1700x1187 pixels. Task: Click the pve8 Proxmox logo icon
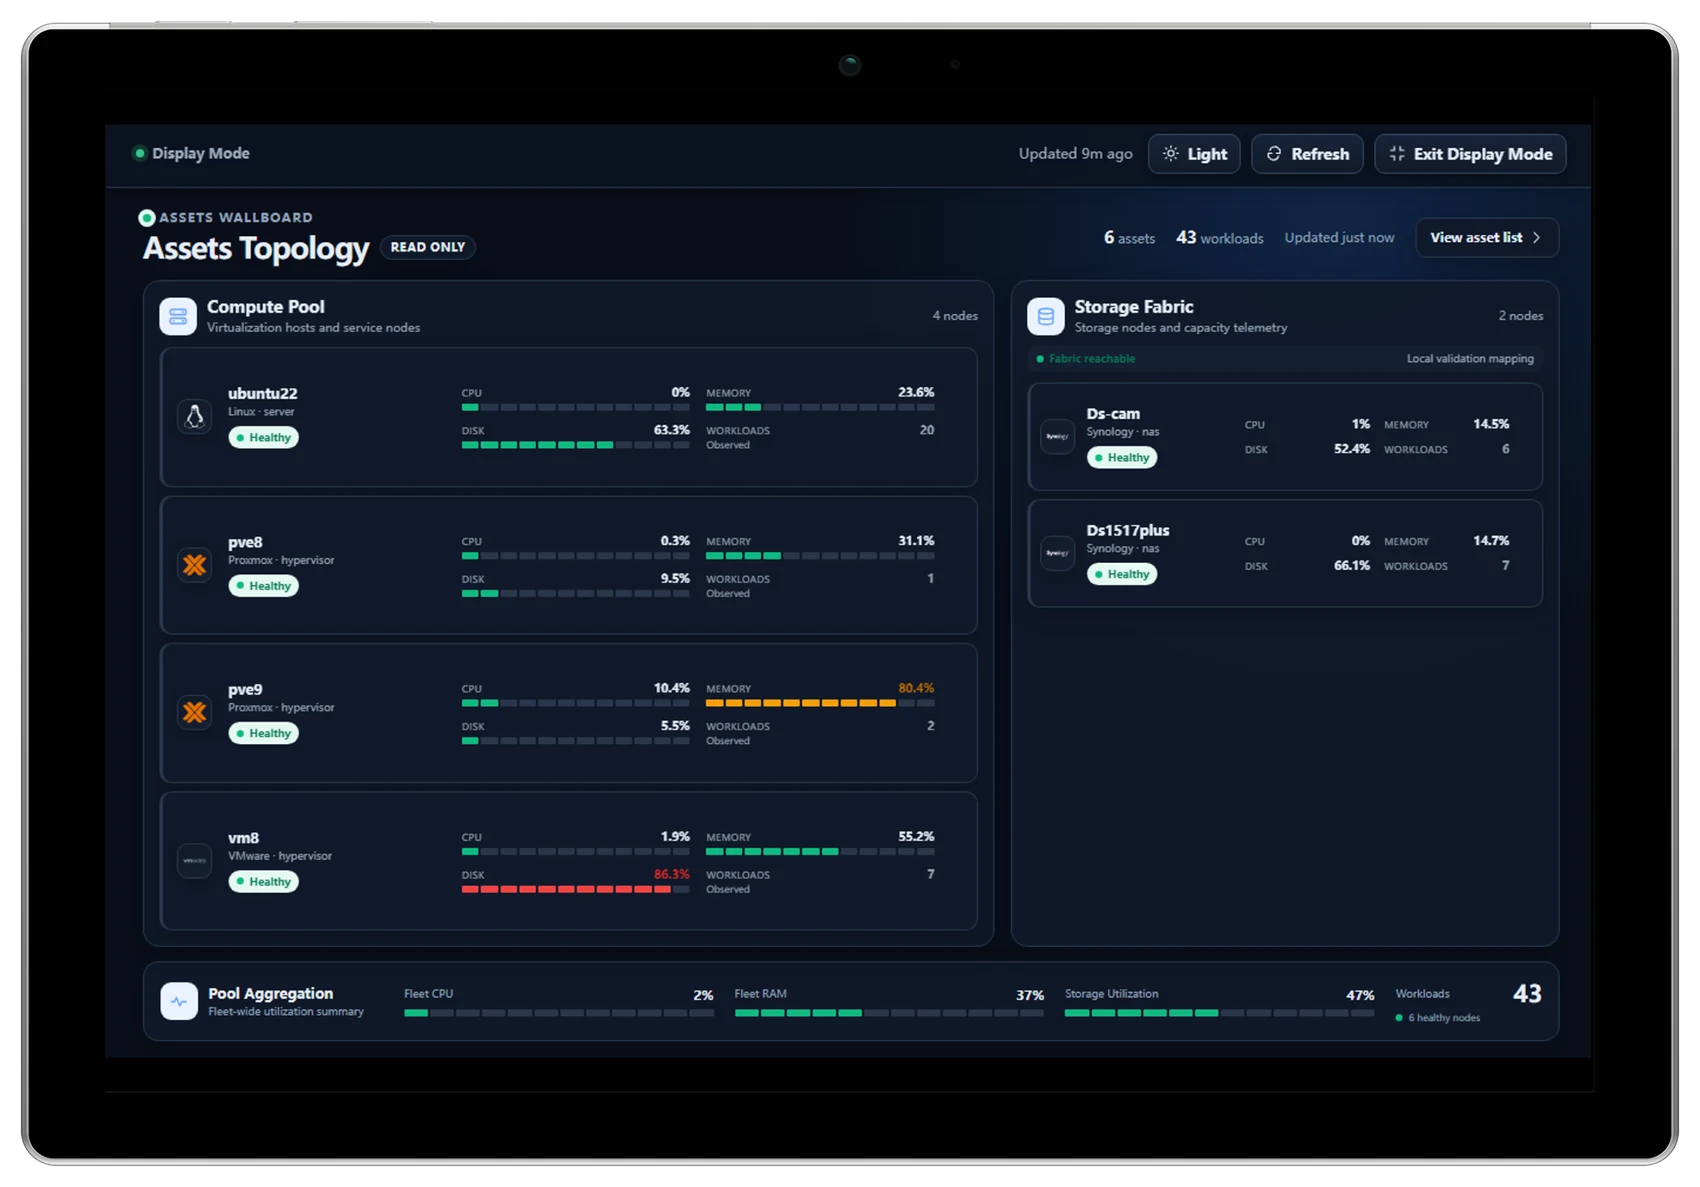coord(195,565)
